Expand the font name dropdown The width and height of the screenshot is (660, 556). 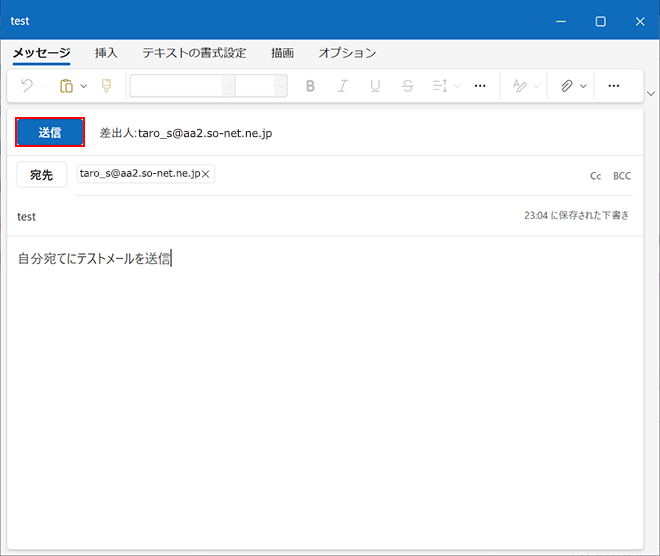click(x=228, y=86)
